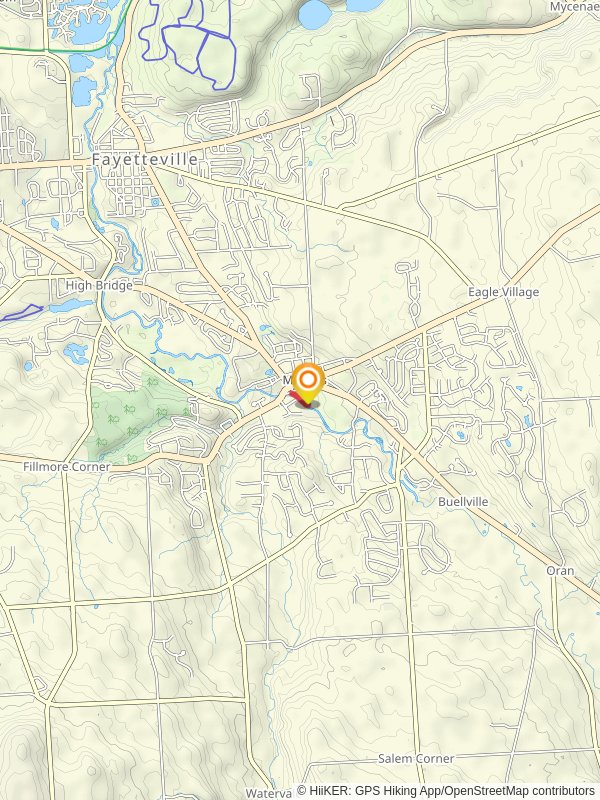Click the yellow location pin marker
This screenshot has width=600, height=800.
point(308,384)
